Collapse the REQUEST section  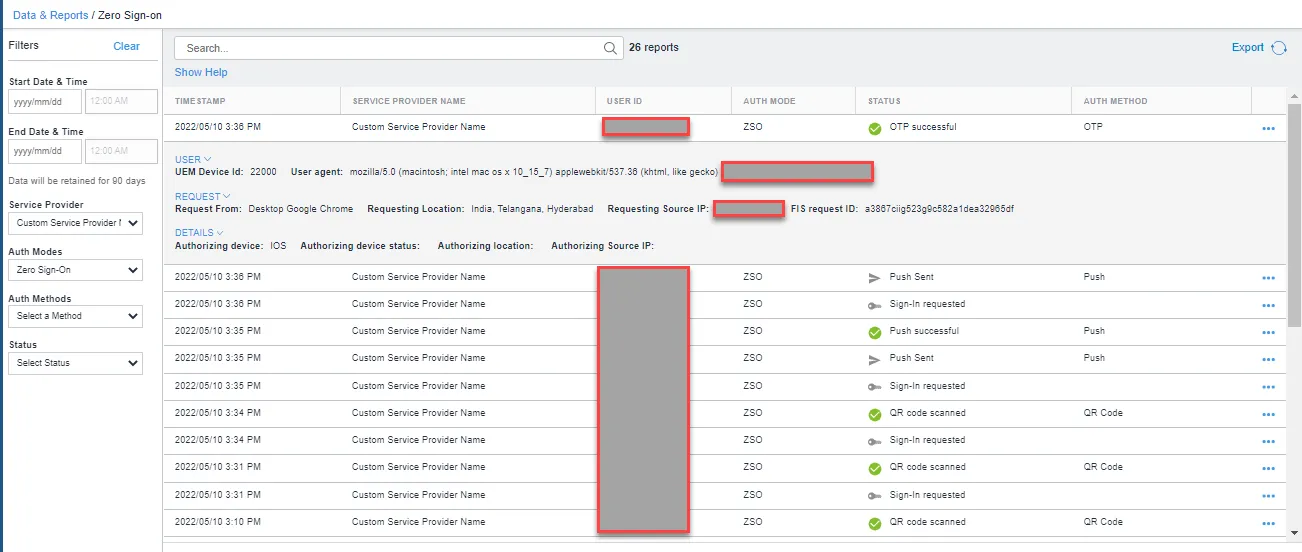click(203, 197)
